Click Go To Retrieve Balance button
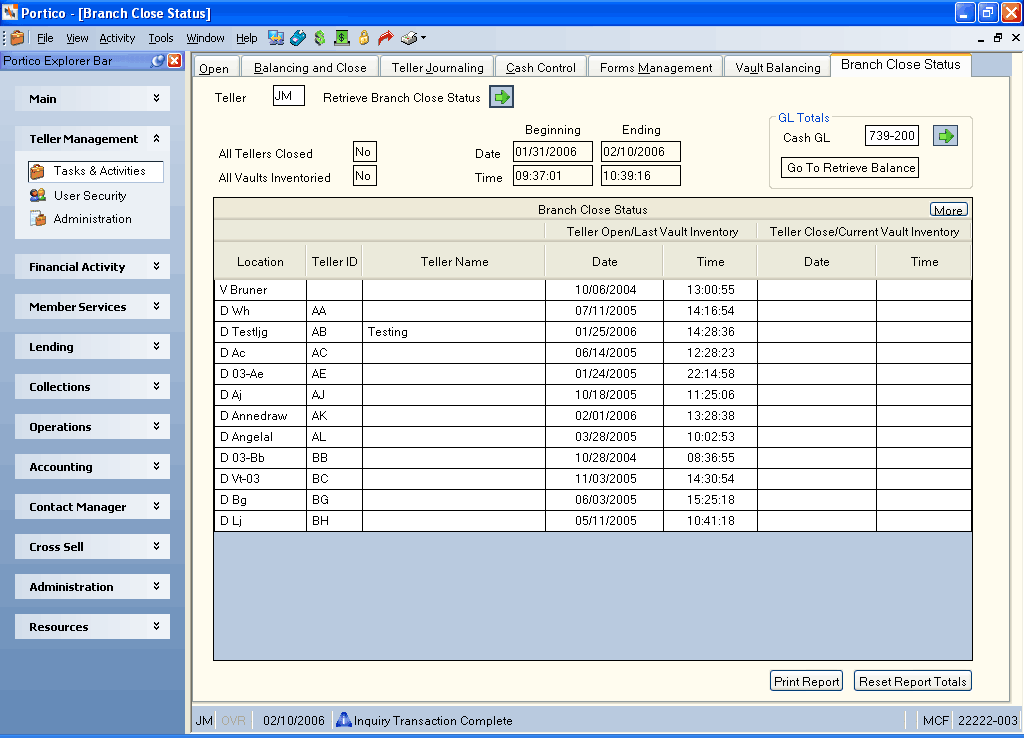The image size is (1024, 738). pyautogui.click(x=850, y=168)
